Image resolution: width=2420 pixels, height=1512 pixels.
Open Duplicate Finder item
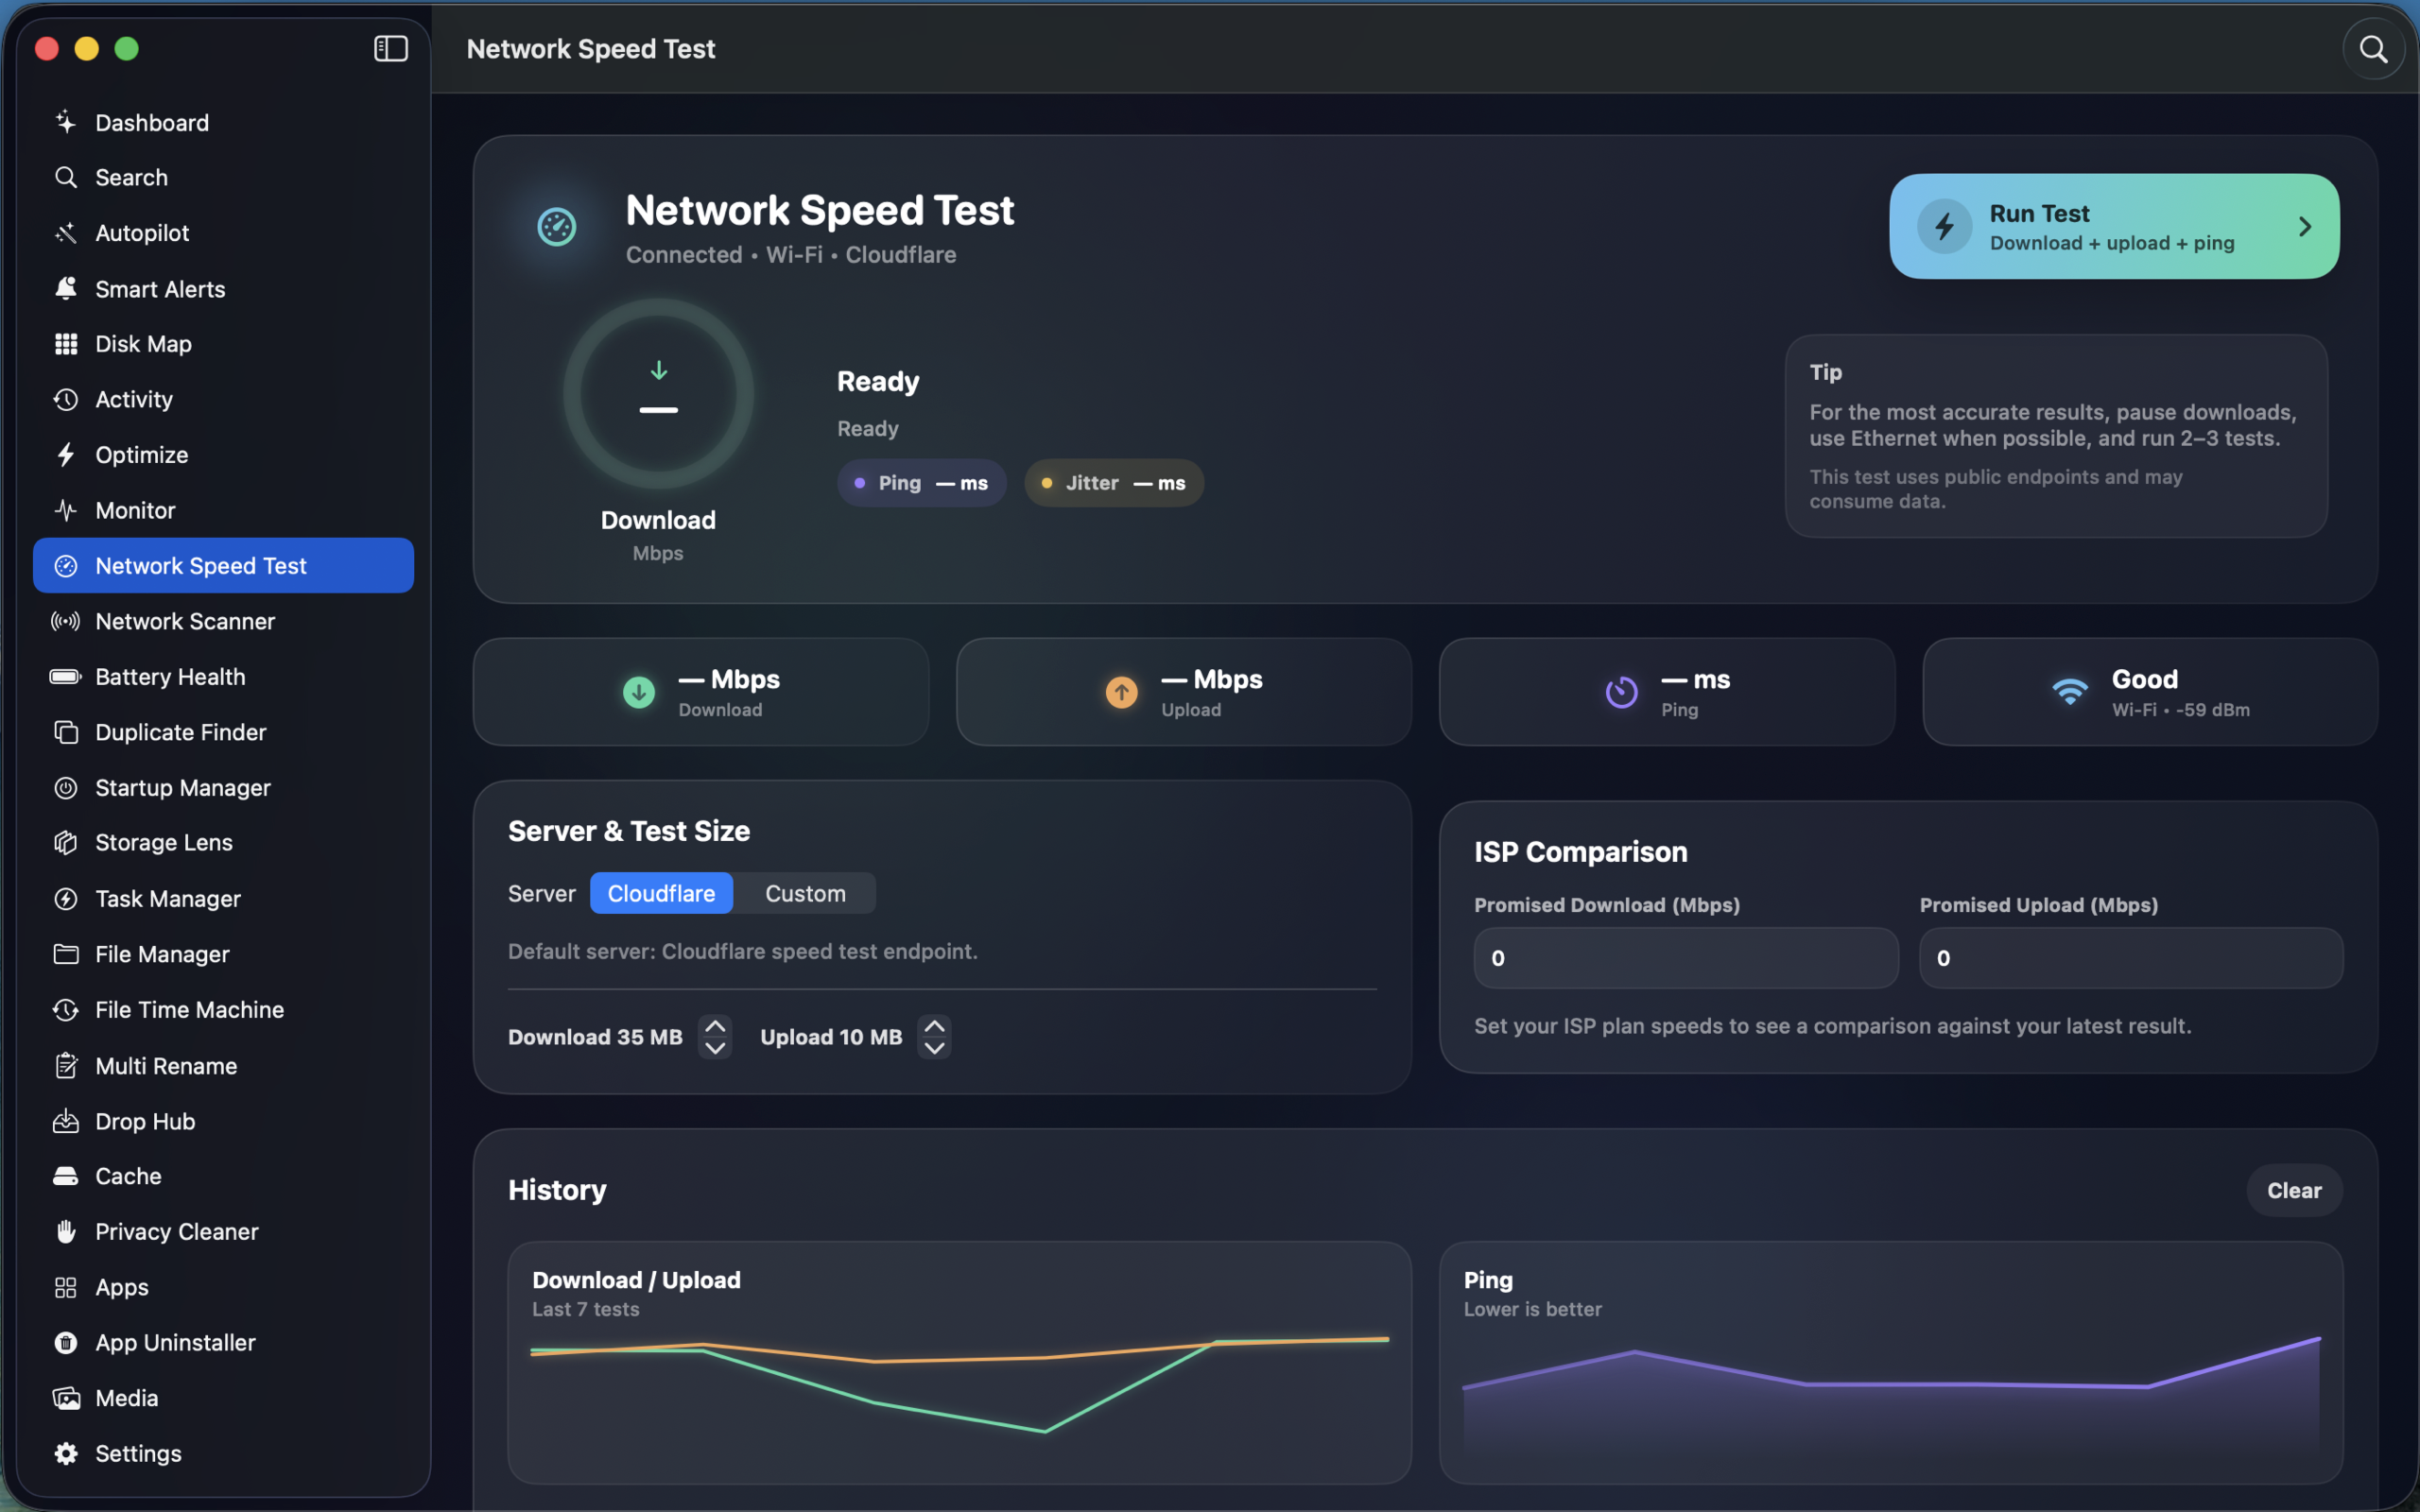[x=223, y=732]
